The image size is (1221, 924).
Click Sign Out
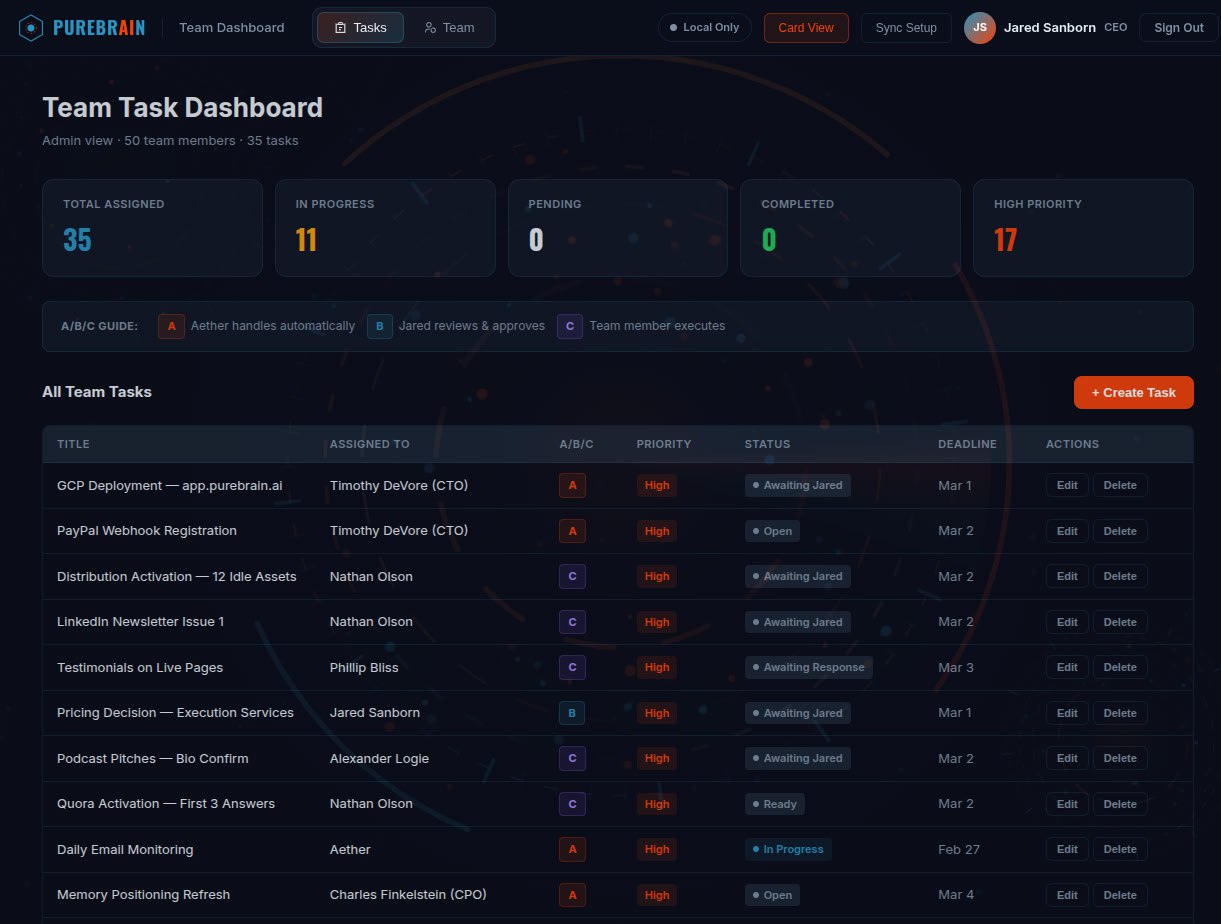coord(1178,27)
